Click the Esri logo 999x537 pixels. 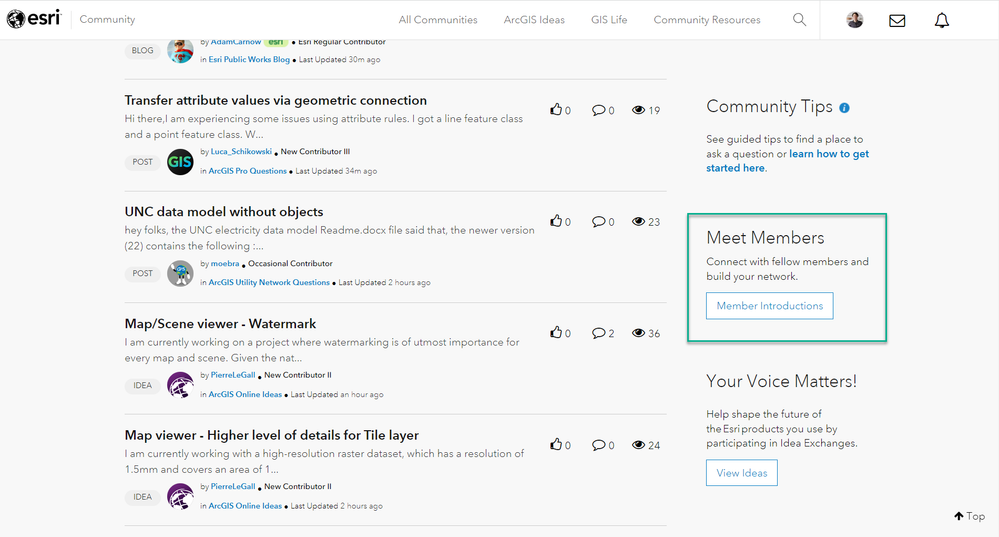(33, 19)
